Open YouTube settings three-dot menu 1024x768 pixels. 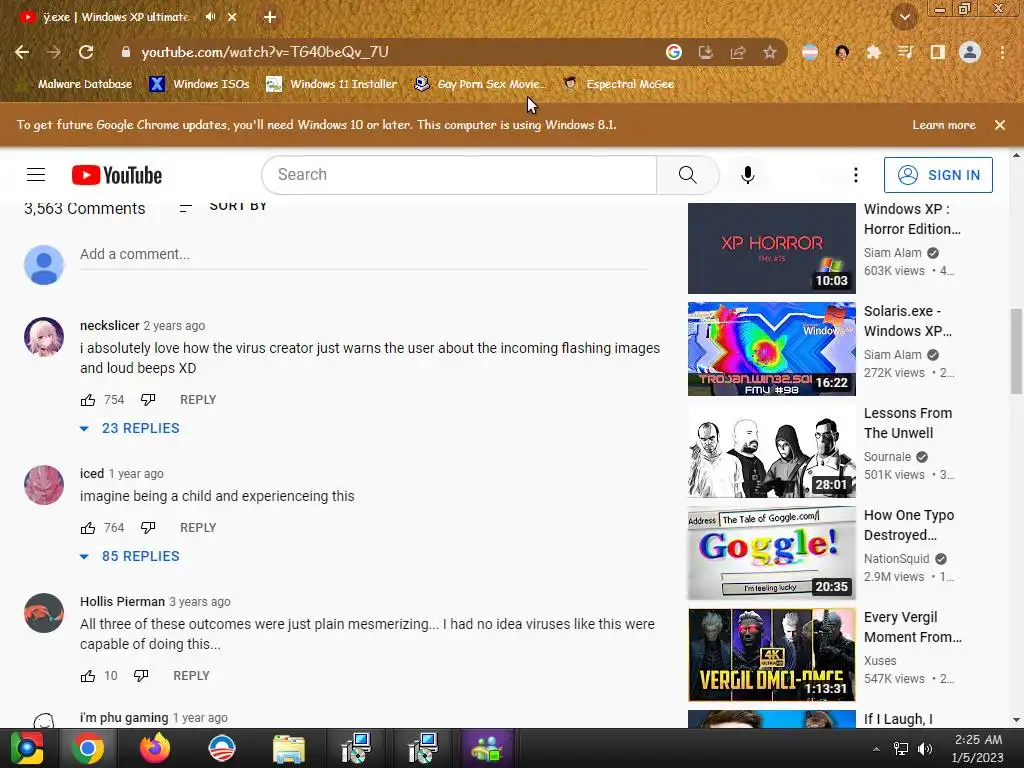click(856, 174)
